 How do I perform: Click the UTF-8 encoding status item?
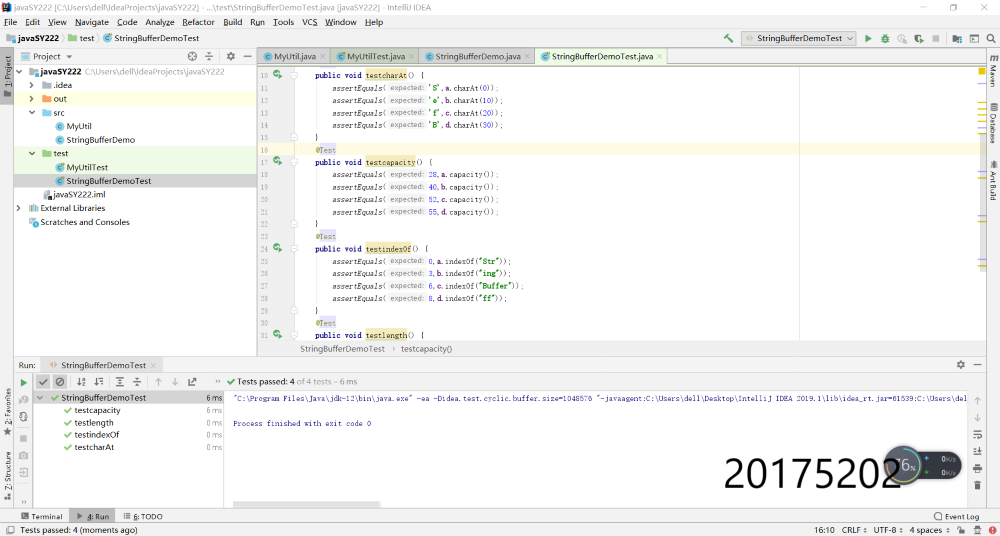point(888,530)
